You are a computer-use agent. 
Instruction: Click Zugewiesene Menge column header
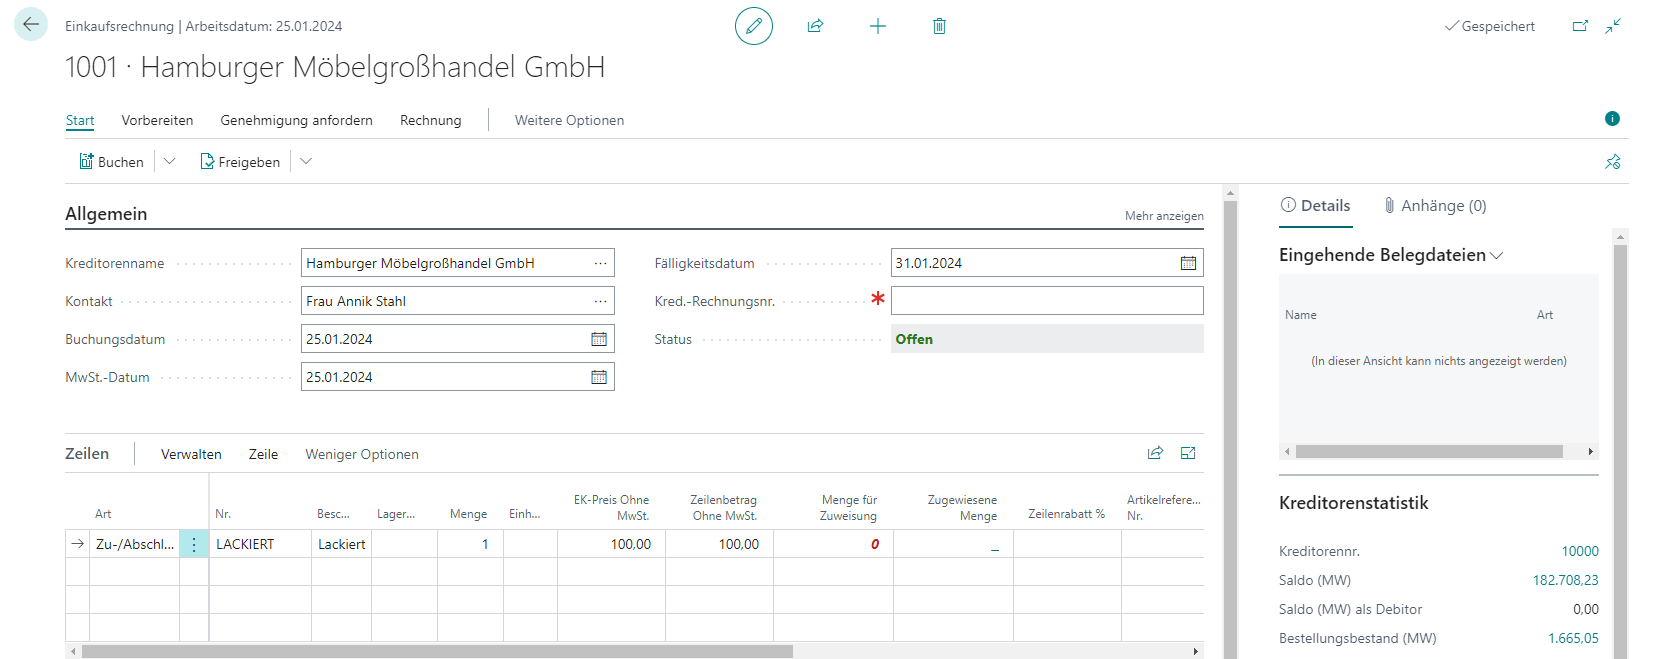pos(961,508)
